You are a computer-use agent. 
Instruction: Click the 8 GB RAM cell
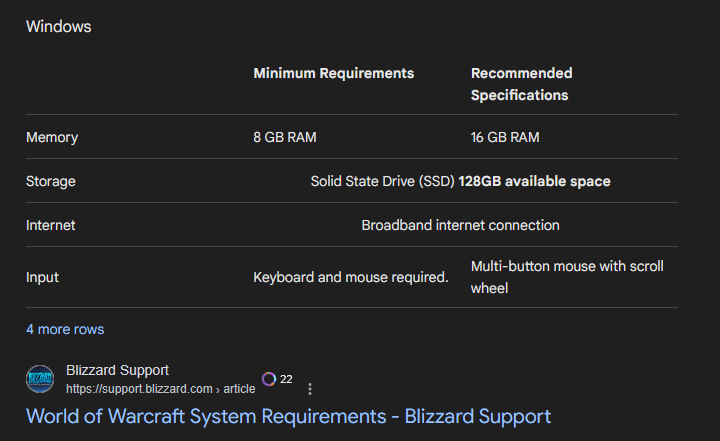click(x=285, y=137)
